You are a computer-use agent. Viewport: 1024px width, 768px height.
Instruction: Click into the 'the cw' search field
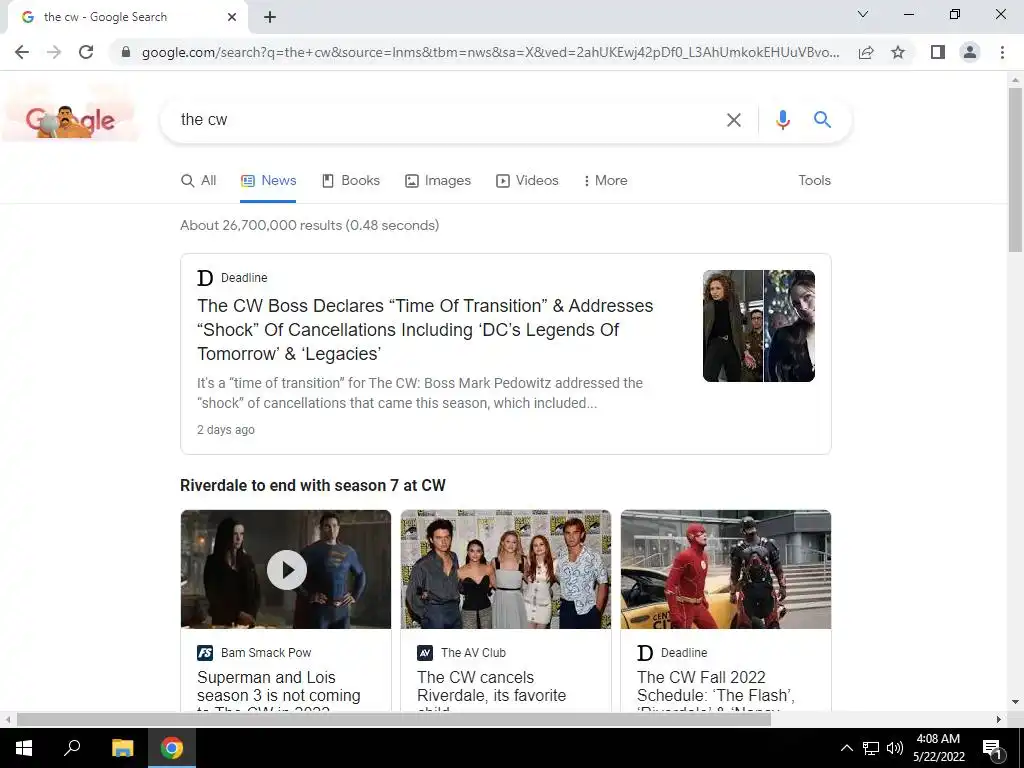pyautogui.click(x=444, y=120)
